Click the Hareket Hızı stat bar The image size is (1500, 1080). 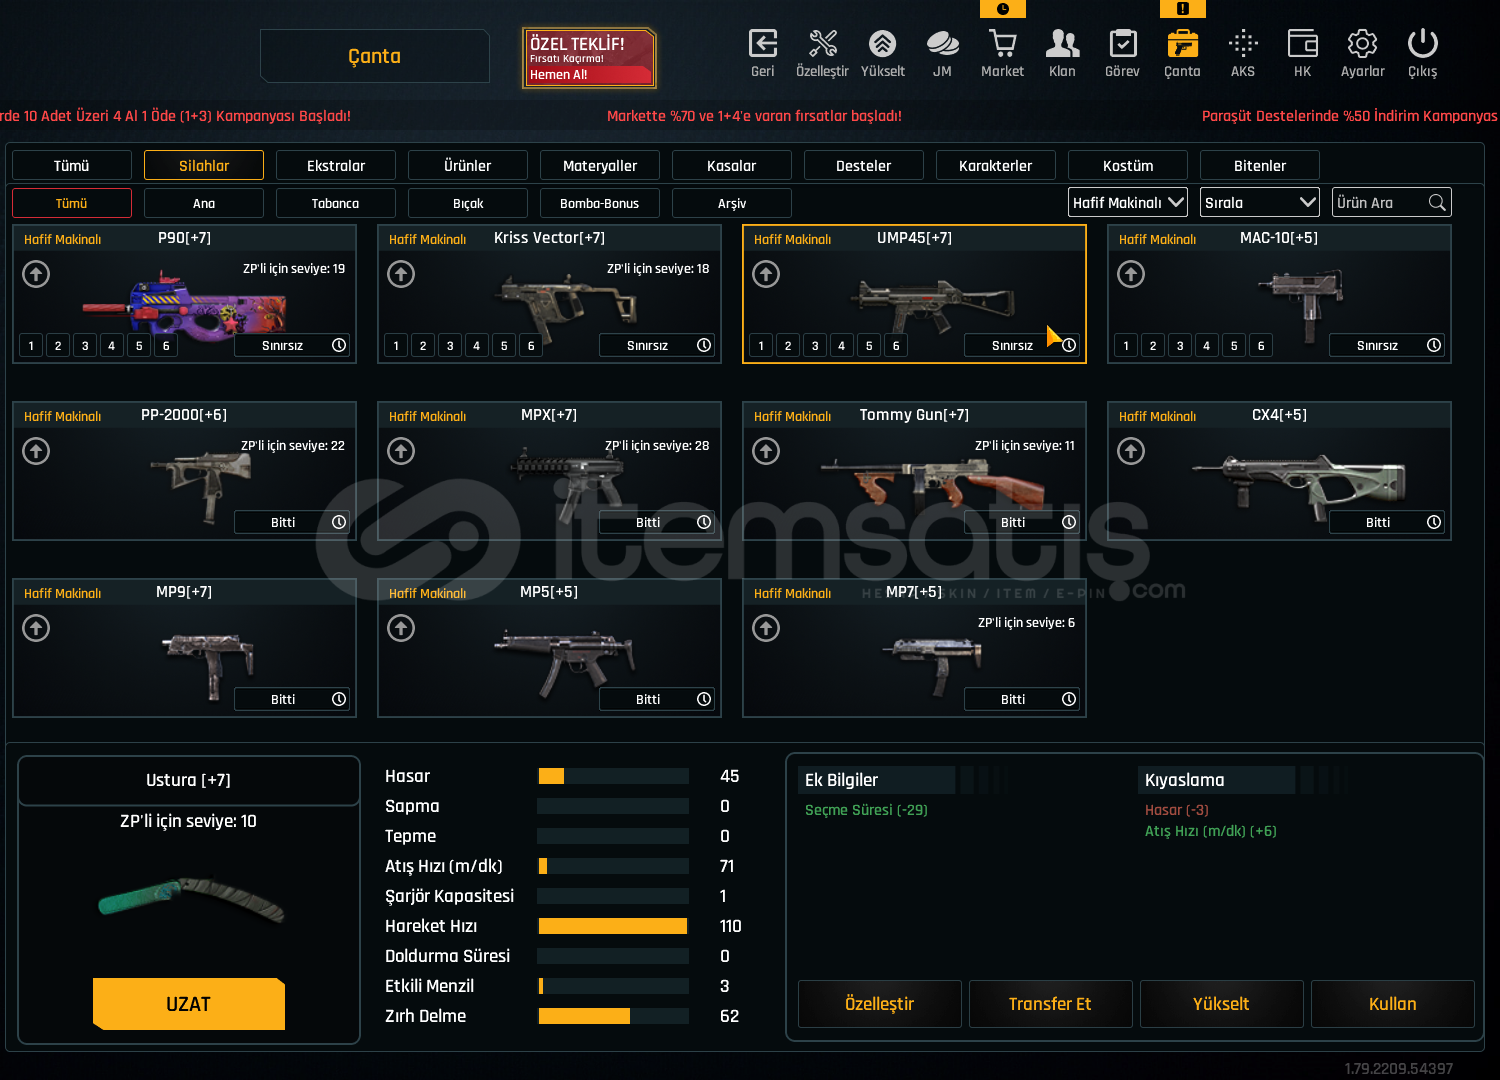point(612,926)
